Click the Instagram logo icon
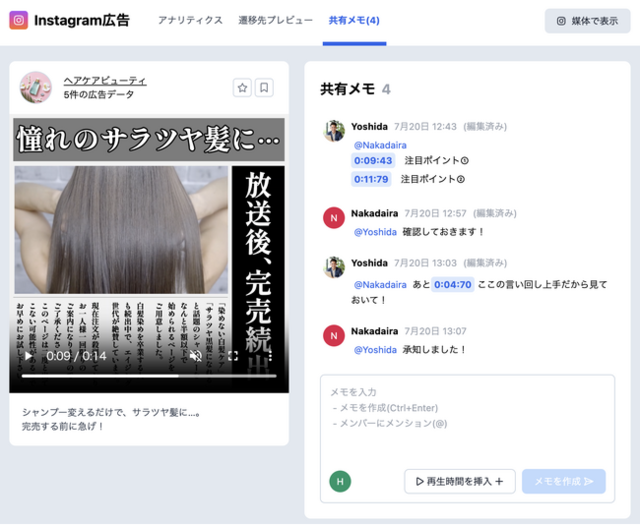Viewport: 640px width, 525px height. (x=19, y=20)
